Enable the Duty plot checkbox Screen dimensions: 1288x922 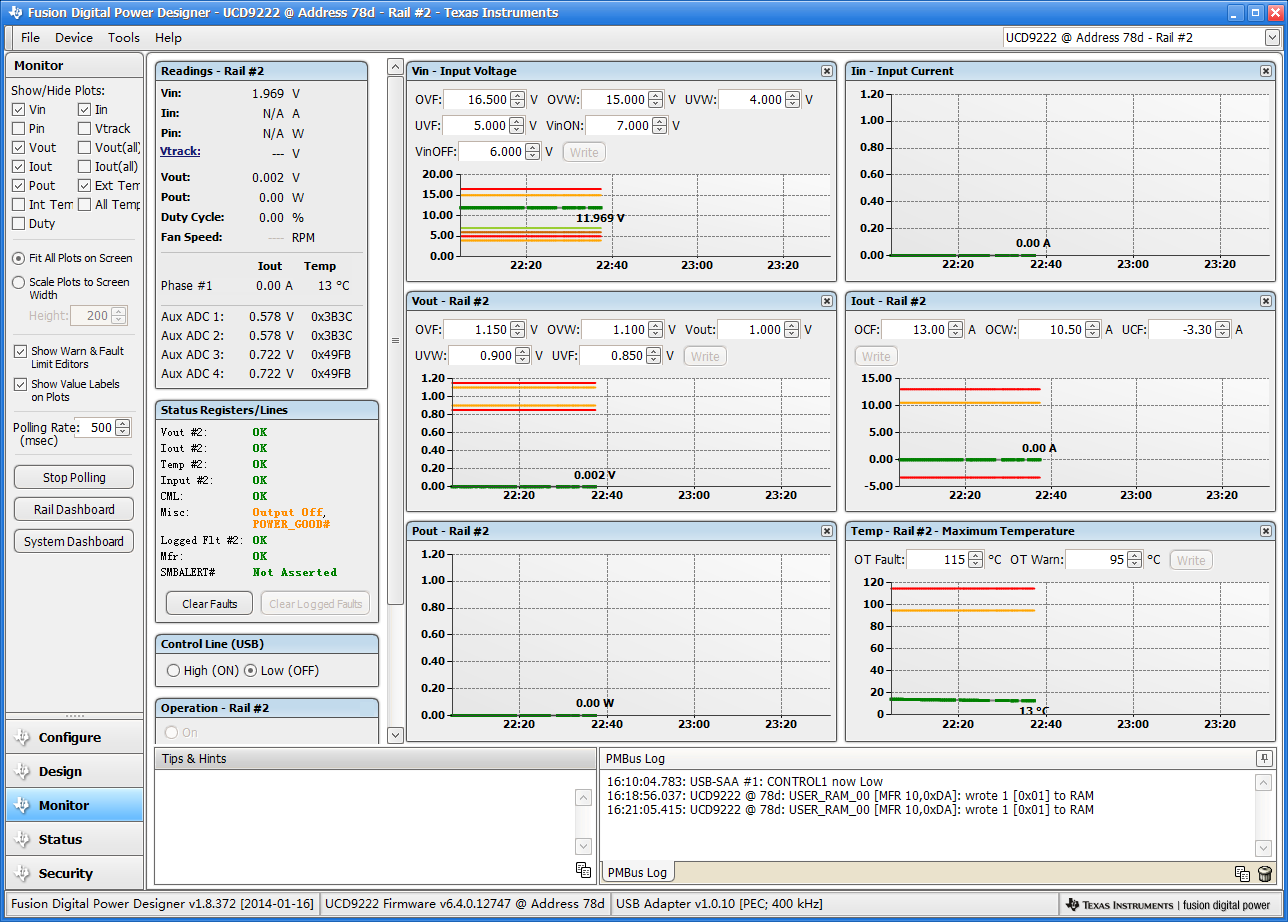(x=19, y=224)
